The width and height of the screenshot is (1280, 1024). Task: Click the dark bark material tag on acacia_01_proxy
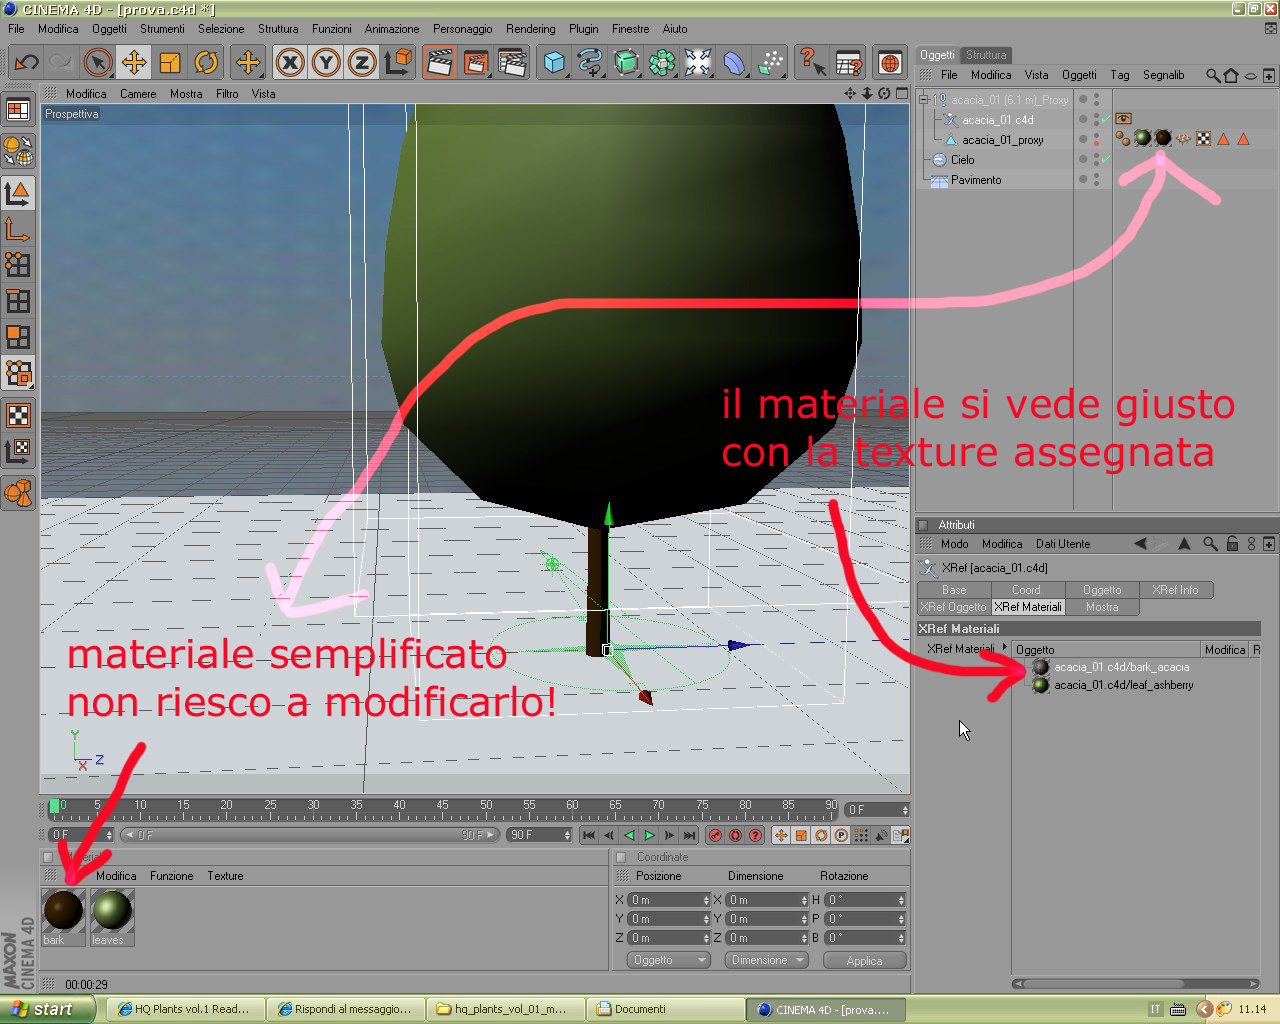click(x=1162, y=139)
